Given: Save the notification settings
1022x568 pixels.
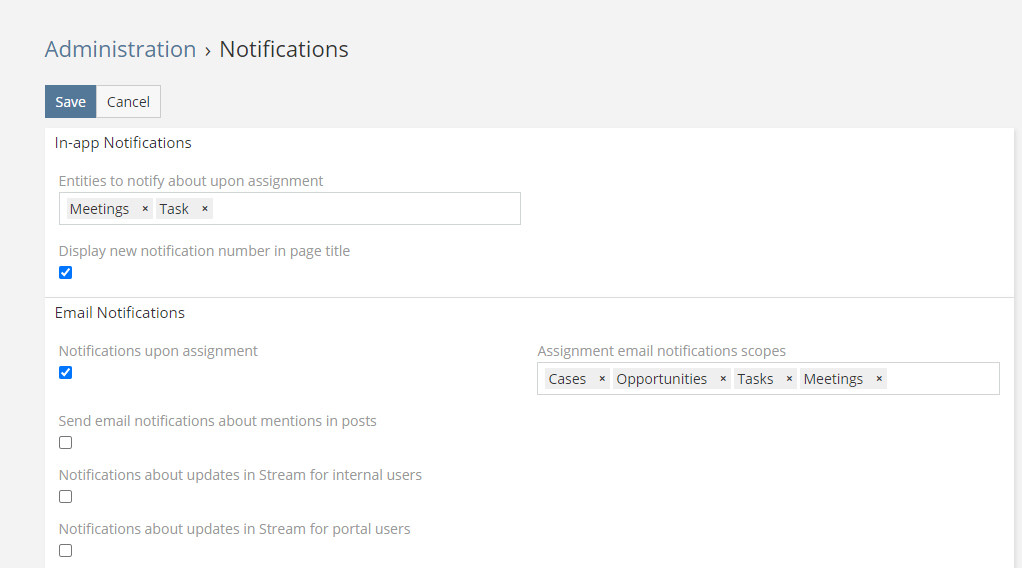Looking at the screenshot, I should pos(70,102).
